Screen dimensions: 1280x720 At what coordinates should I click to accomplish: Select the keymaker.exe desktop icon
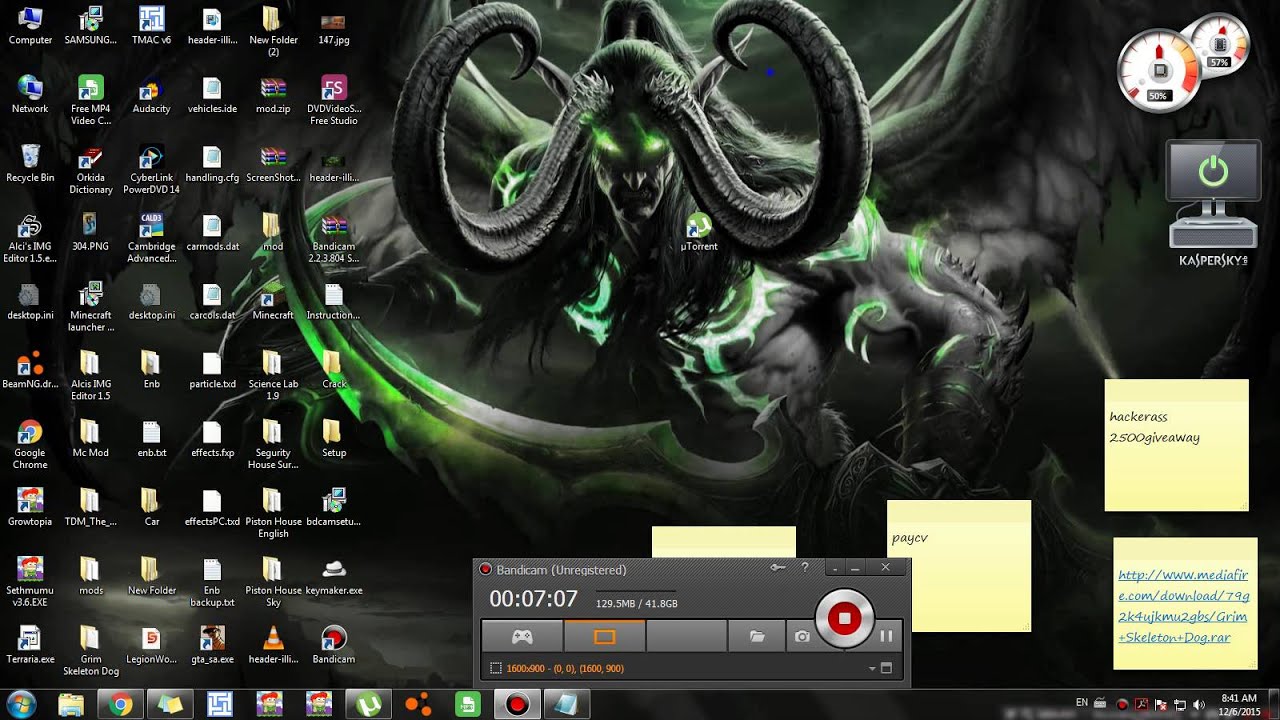click(x=334, y=576)
